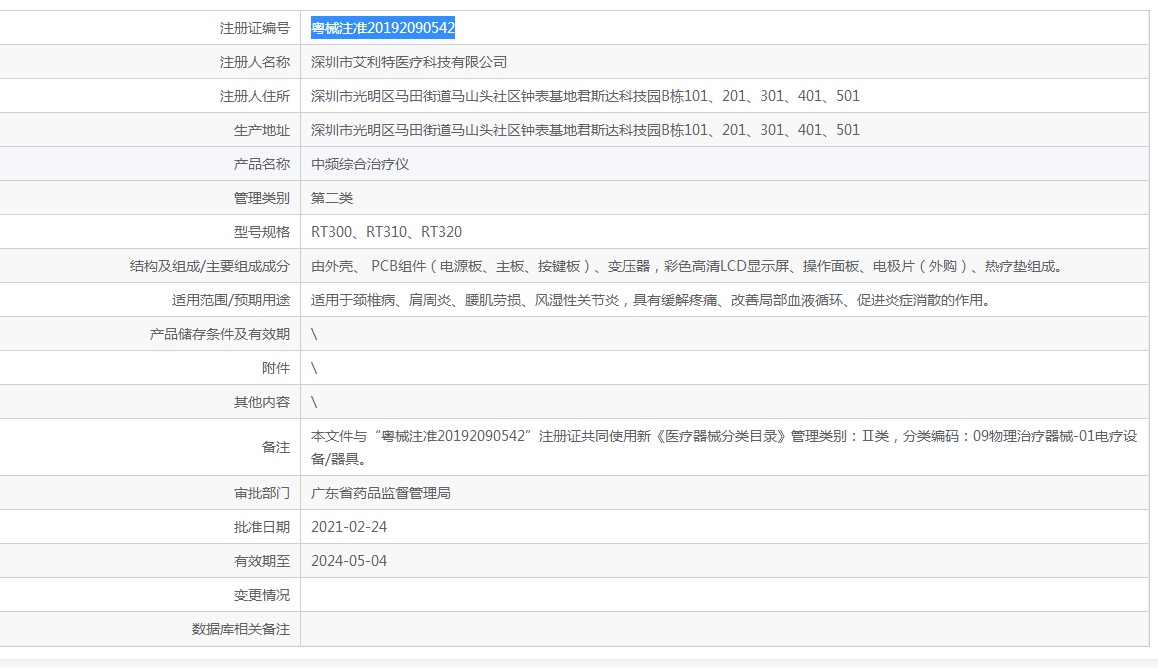Click the structure description starting 由外壳、PCB组件
The height and width of the screenshot is (668, 1158).
[689, 266]
